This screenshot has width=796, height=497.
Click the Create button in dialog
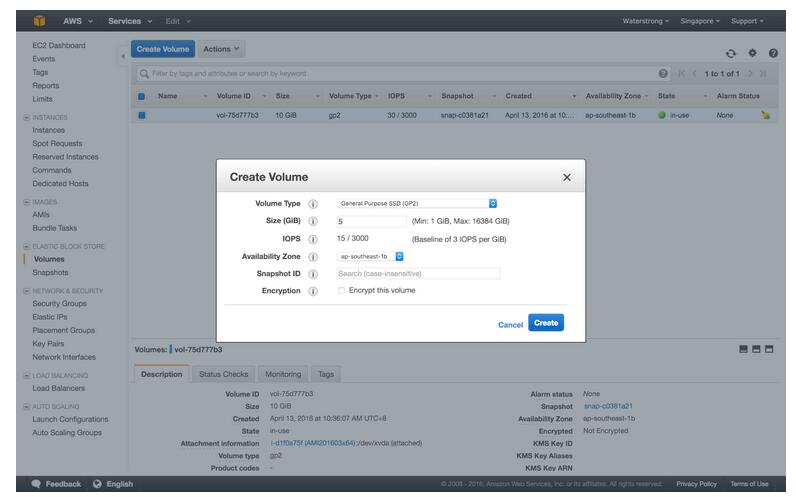[546, 323]
